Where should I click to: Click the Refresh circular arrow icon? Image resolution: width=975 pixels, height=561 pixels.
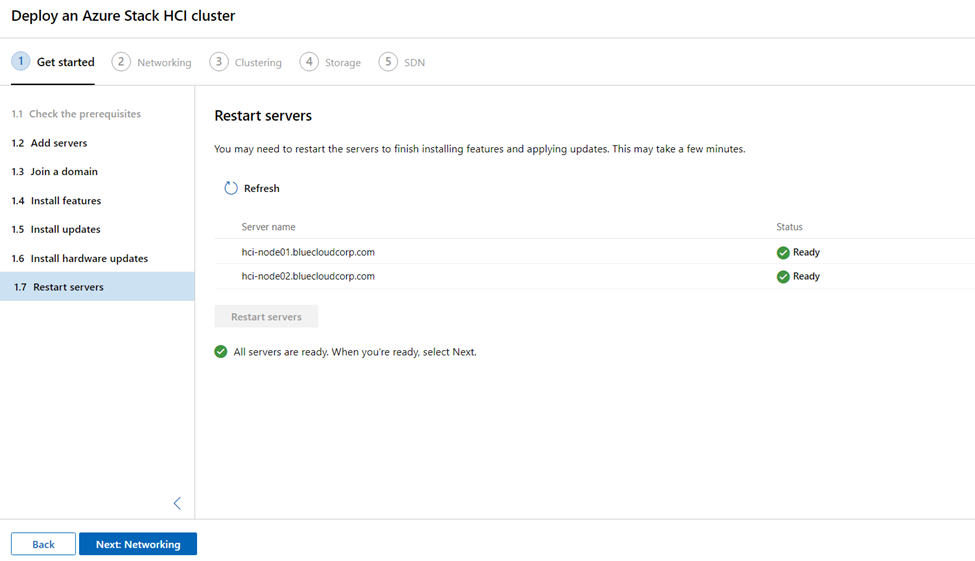(x=231, y=188)
